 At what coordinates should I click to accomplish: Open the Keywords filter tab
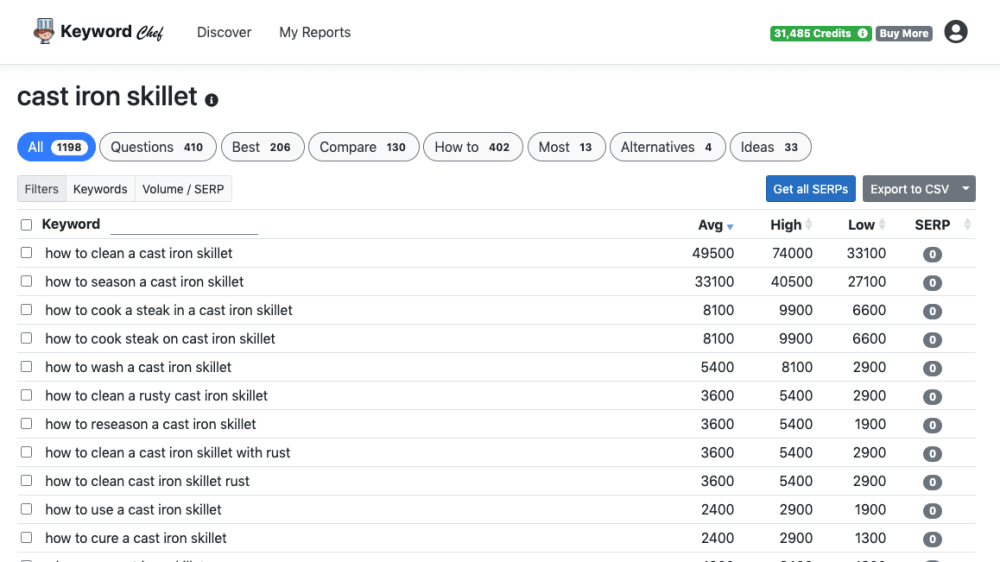point(100,189)
